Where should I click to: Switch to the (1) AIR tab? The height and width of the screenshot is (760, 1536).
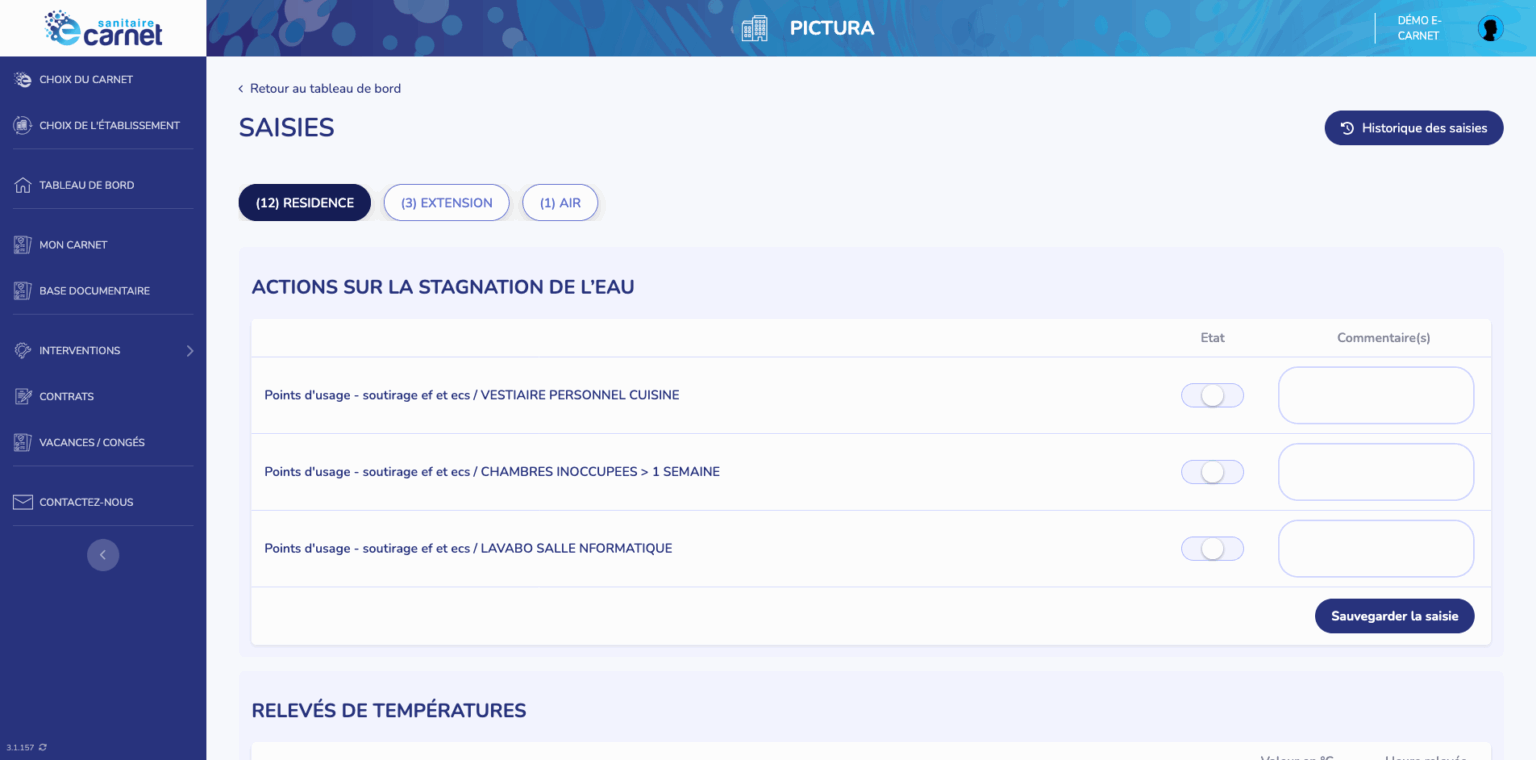point(560,203)
